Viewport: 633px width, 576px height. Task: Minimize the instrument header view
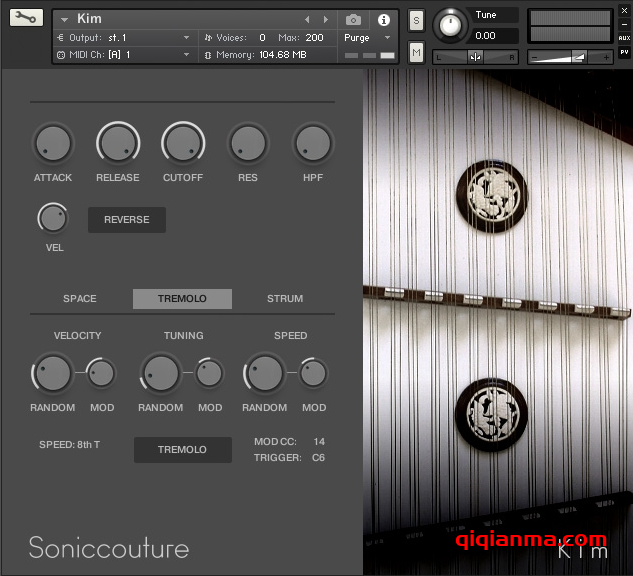(624, 24)
